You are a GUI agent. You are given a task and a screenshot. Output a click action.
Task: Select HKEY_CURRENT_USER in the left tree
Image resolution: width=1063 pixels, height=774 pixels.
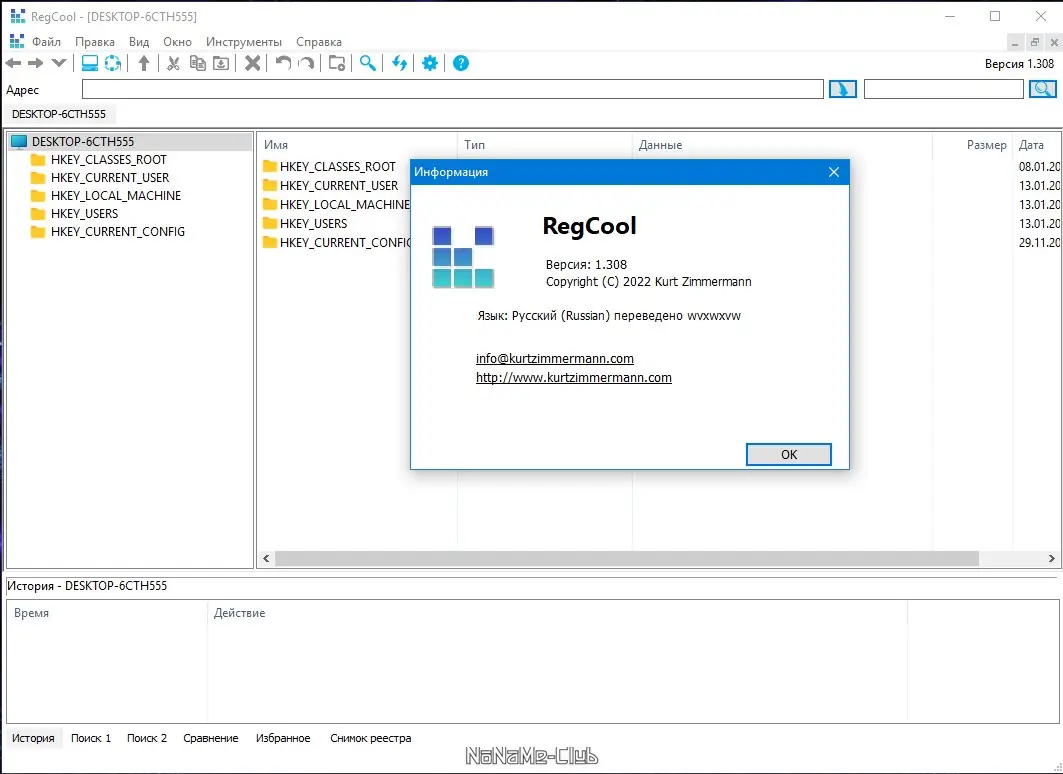click(110, 178)
